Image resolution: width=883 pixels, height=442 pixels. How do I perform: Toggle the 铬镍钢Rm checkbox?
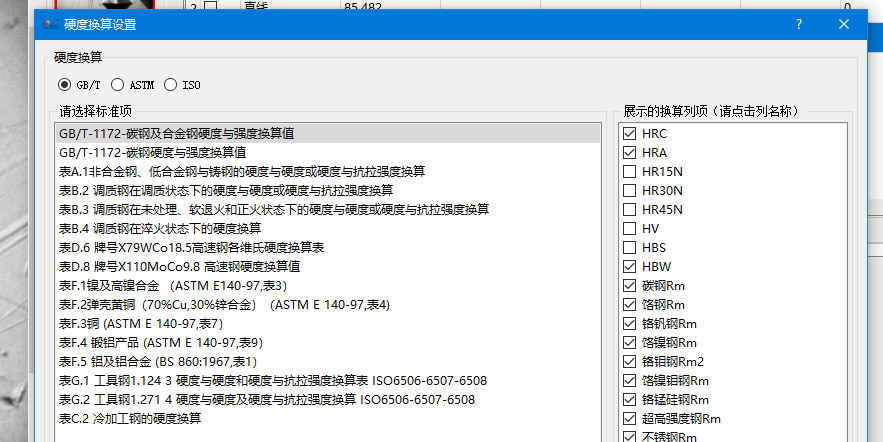coord(629,343)
